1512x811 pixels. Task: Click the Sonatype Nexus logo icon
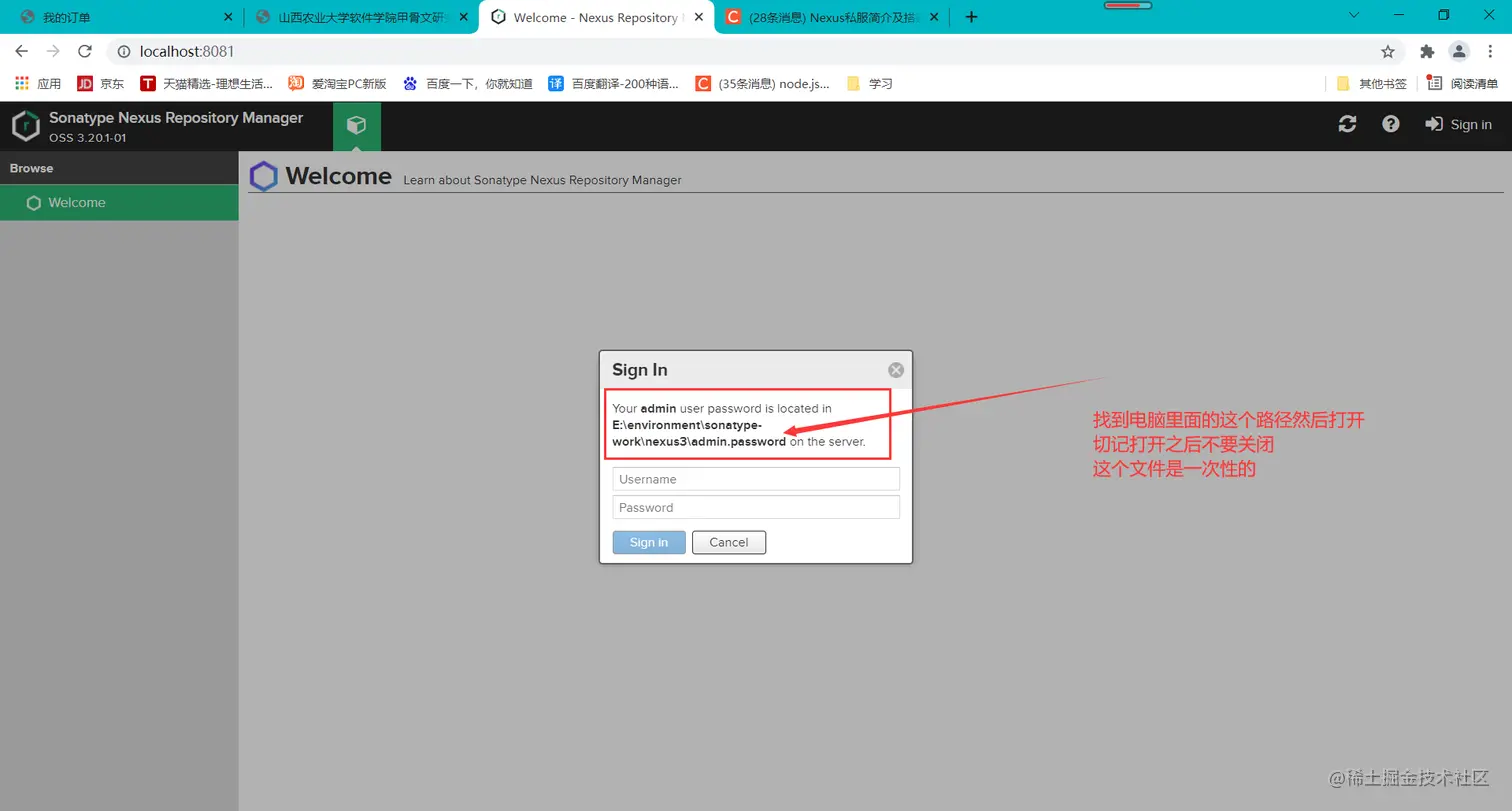(26, 126)
